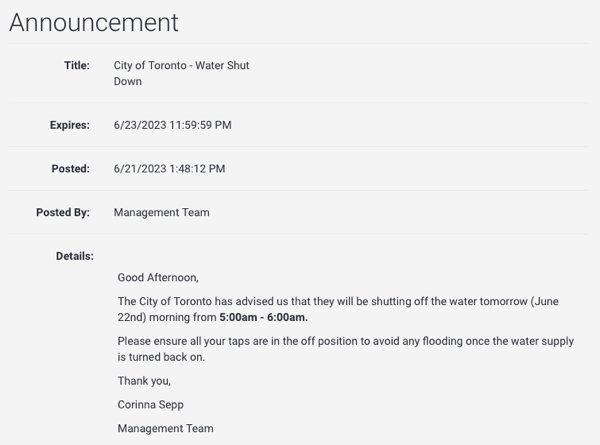
Task: Click the title 'City of Toronto - Water Shut'
Action: tap(181, 65)
